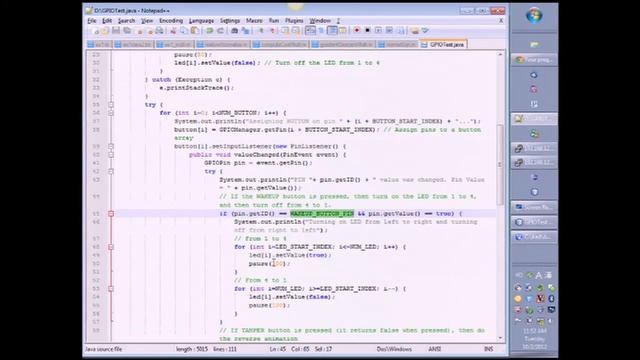Click the Close All toolbar icon
This screenshot has width=640, height=360.
coord(149,31)
